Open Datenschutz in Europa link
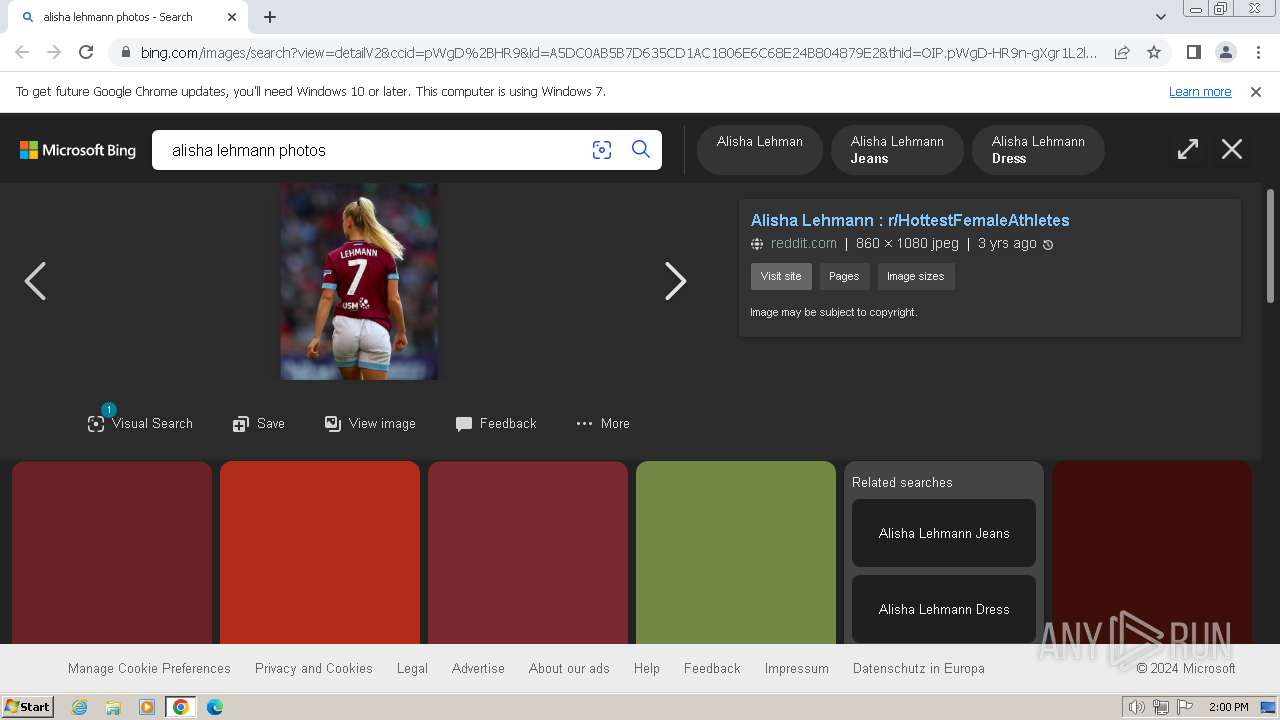Viewport: 1280px width, 720px height. click(x=919, y=668)
